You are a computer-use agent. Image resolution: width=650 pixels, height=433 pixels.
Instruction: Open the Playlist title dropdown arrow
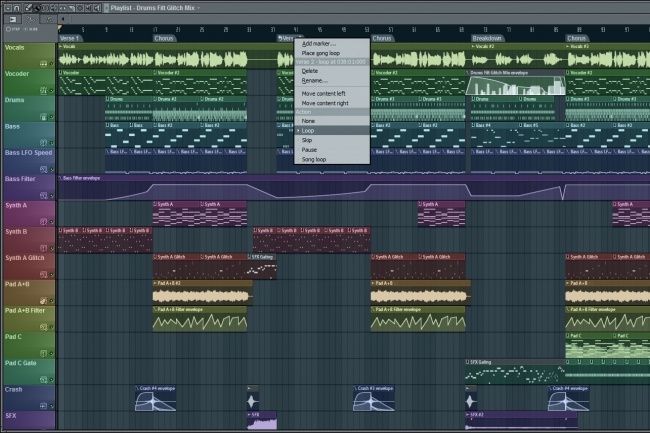(x=198, y=8)
